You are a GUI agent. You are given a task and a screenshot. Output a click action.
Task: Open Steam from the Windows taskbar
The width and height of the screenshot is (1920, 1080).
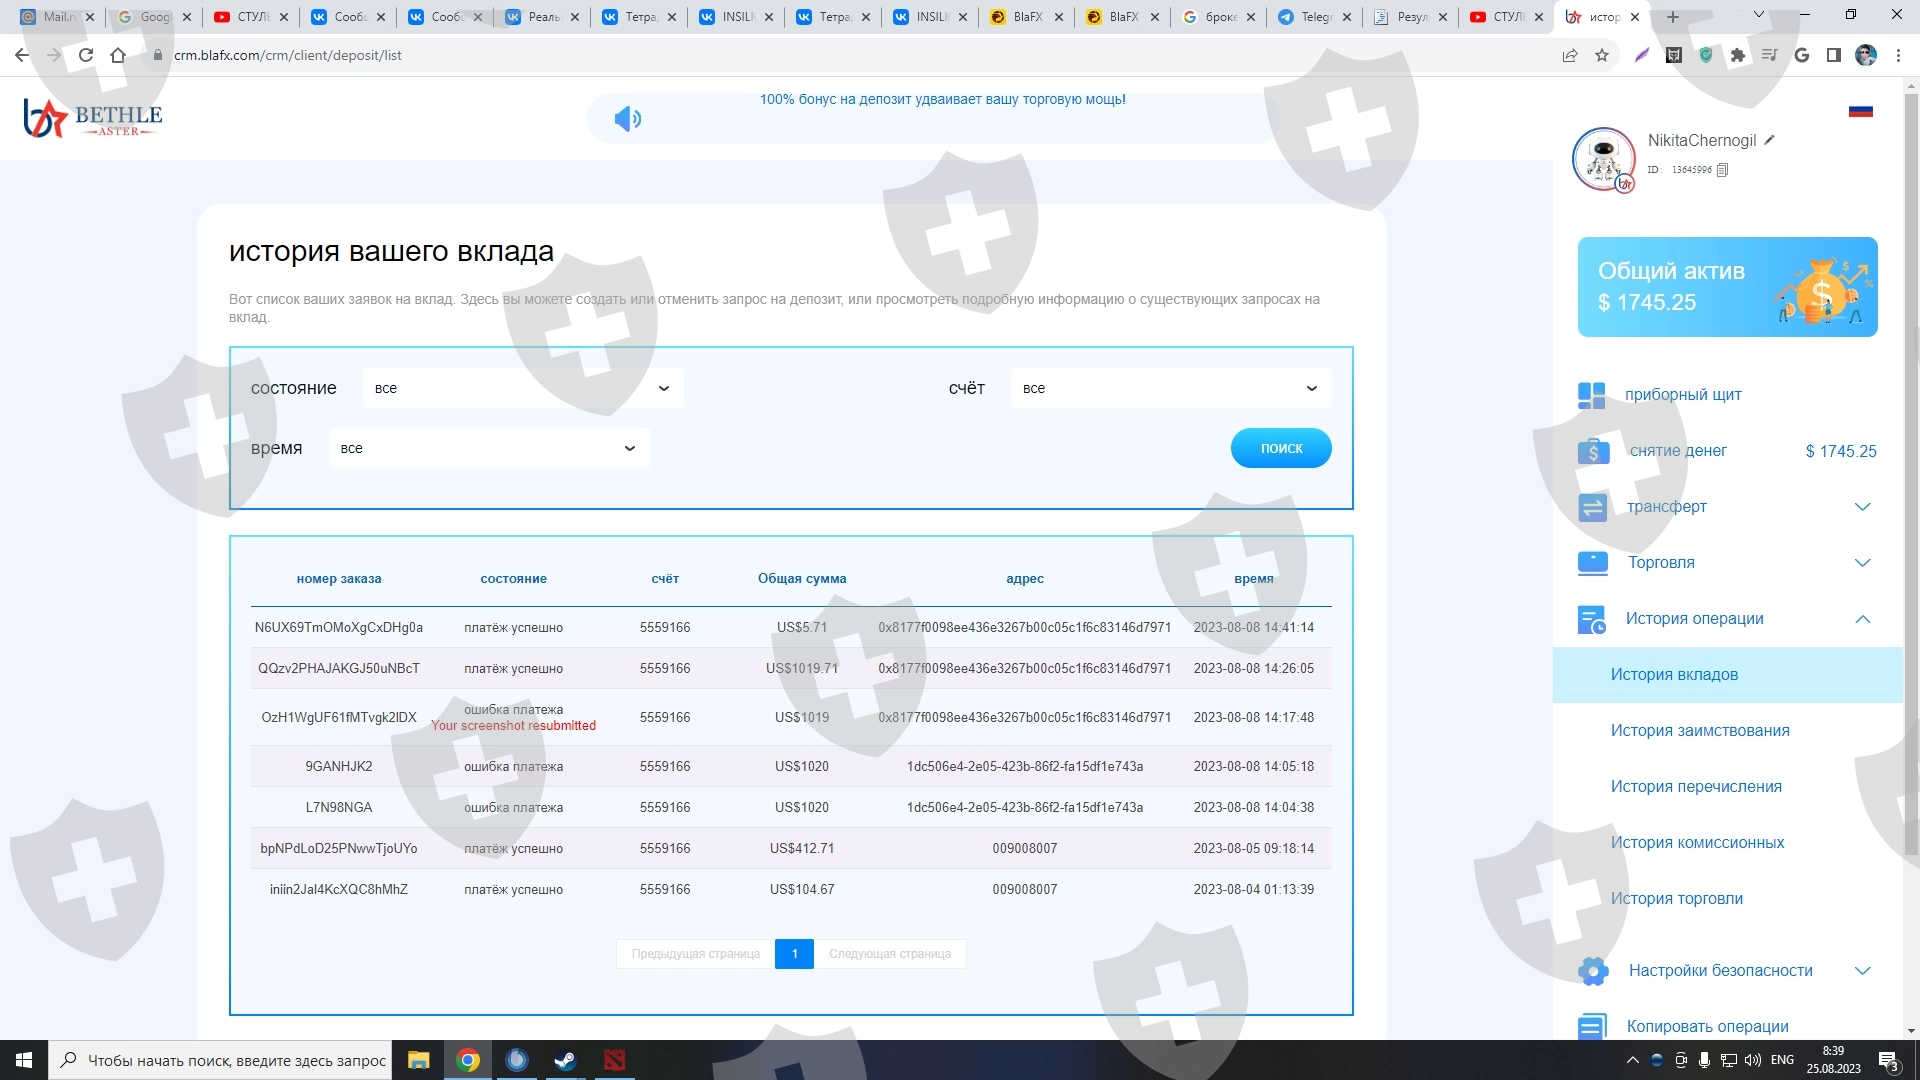(565, 1060)
